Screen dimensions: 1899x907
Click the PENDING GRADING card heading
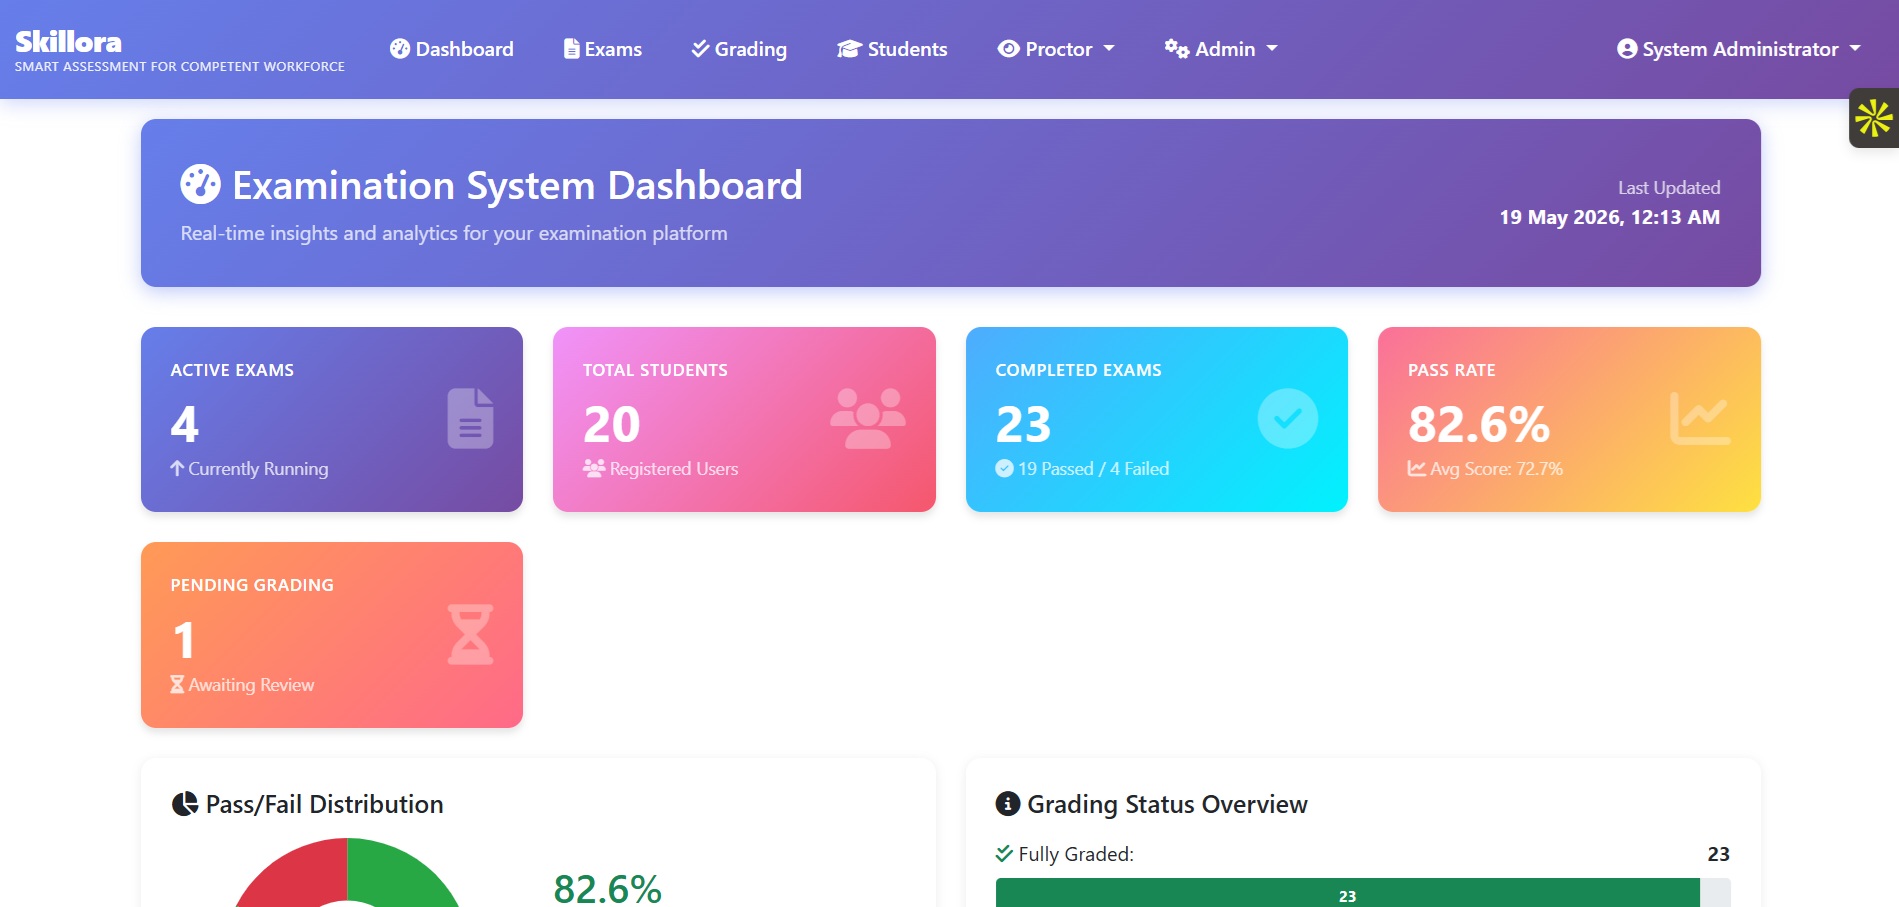pos(252,585)
